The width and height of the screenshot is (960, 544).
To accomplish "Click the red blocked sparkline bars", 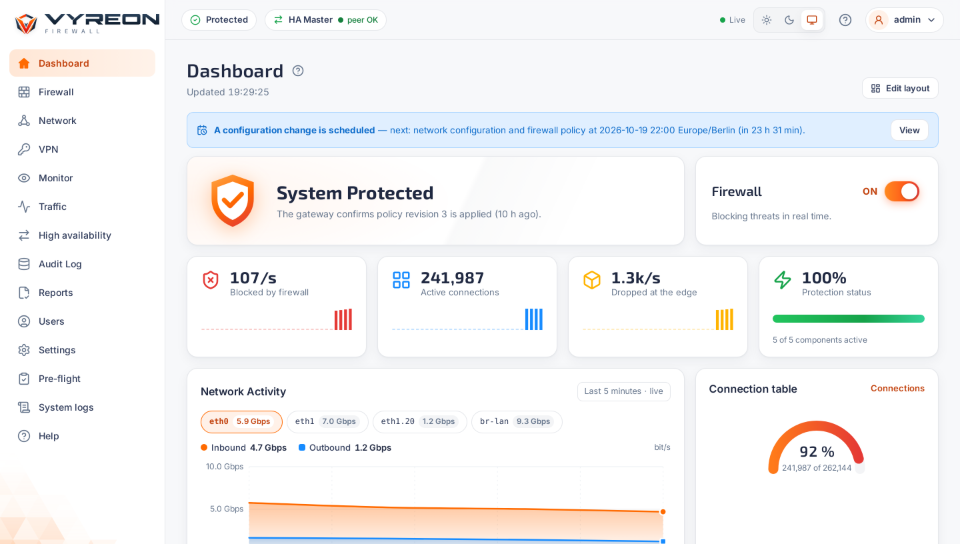I will click(x=343, y=319).
